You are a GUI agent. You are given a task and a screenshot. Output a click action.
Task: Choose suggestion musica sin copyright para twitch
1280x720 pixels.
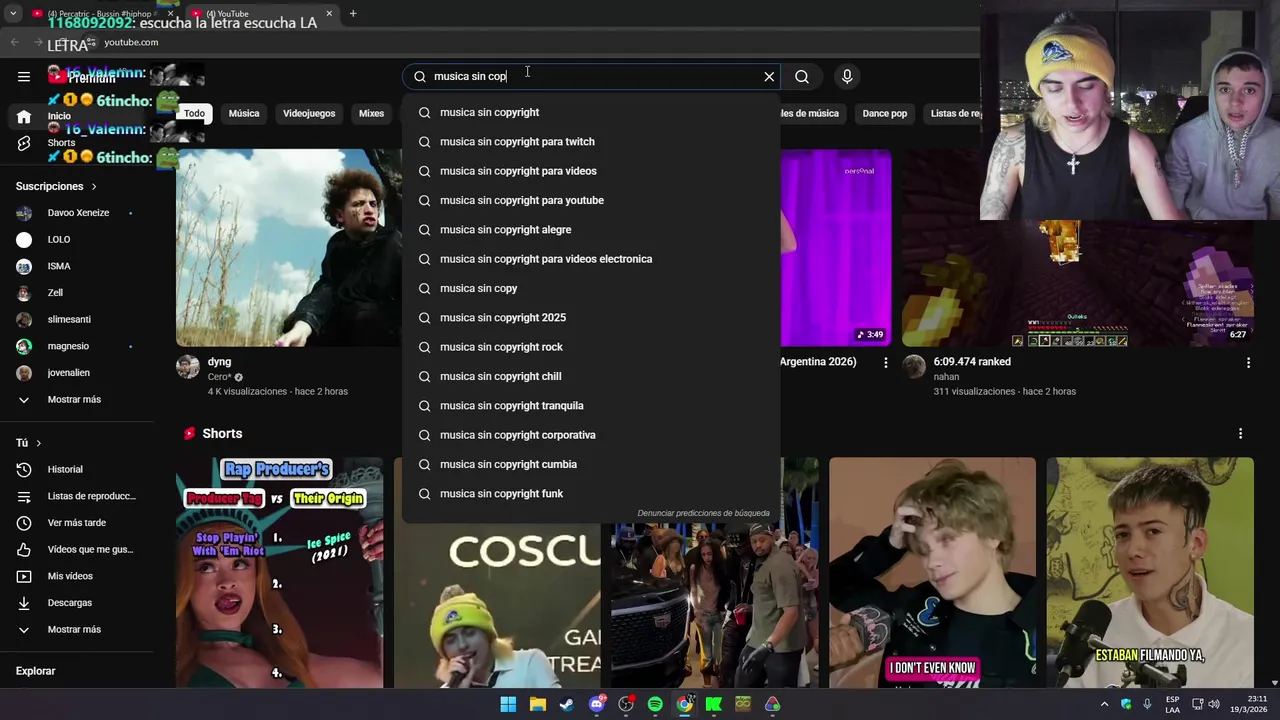coord(591,142)
